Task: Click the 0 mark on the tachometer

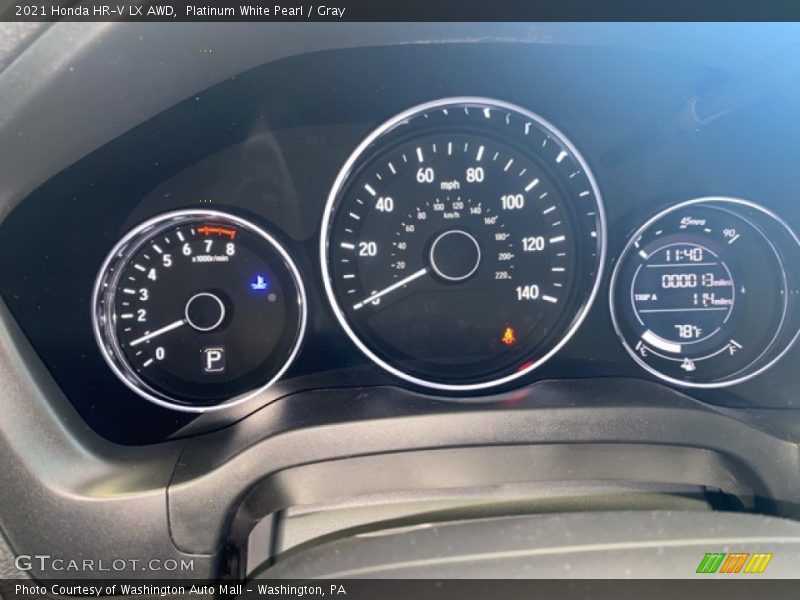Action: point(160,353)
